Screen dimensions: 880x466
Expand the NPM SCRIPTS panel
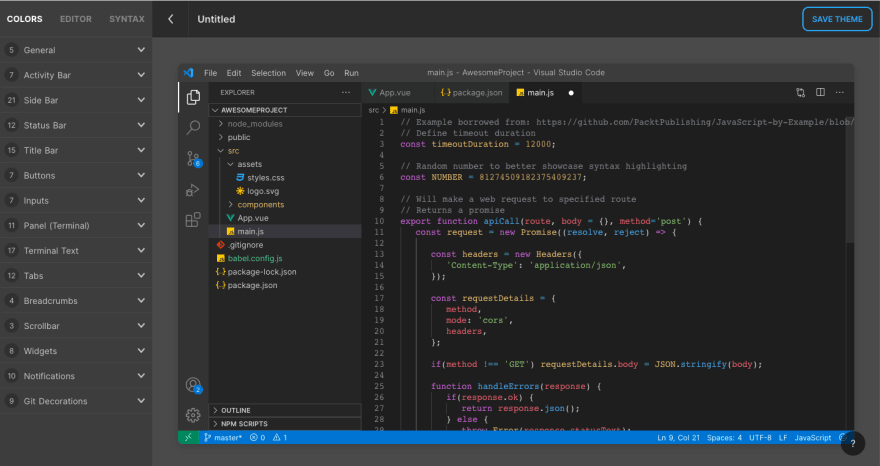click(x=285, y=424)
